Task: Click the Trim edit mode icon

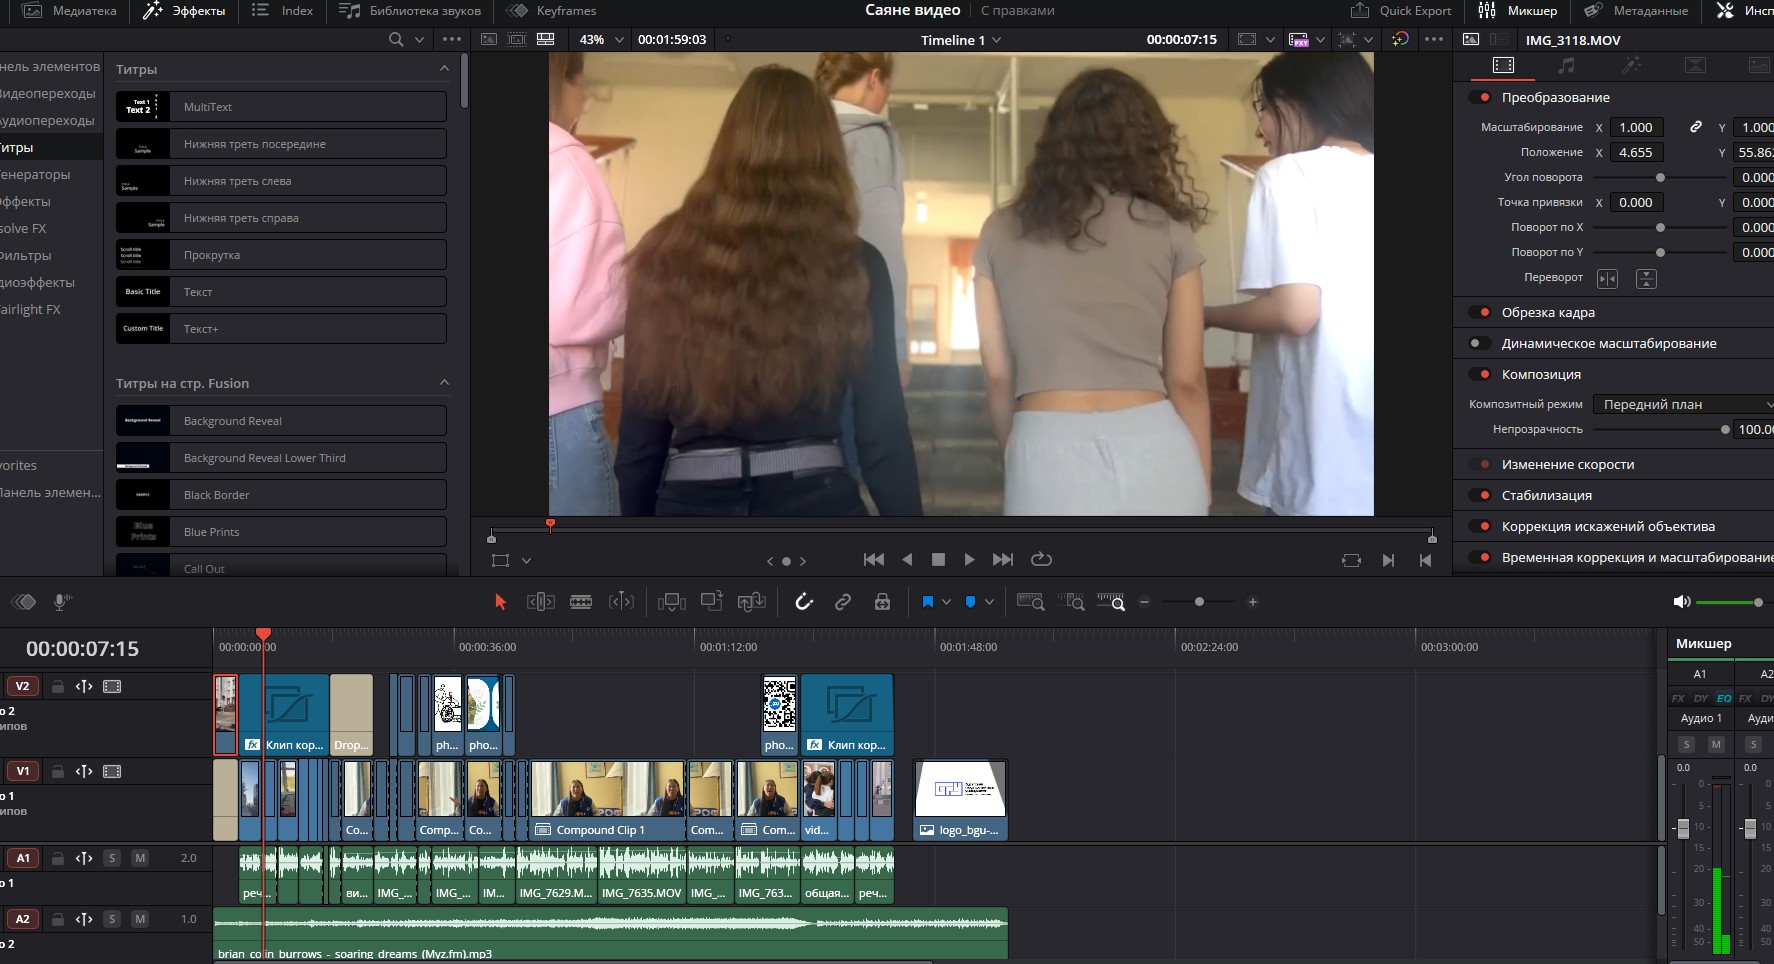Action: click(540, 602)
